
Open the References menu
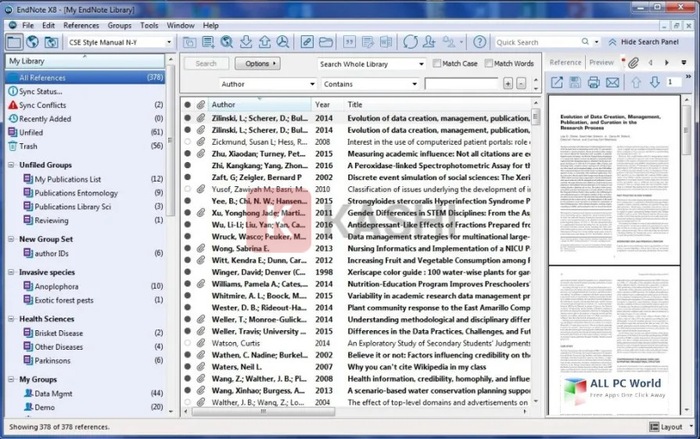[81, 25]
